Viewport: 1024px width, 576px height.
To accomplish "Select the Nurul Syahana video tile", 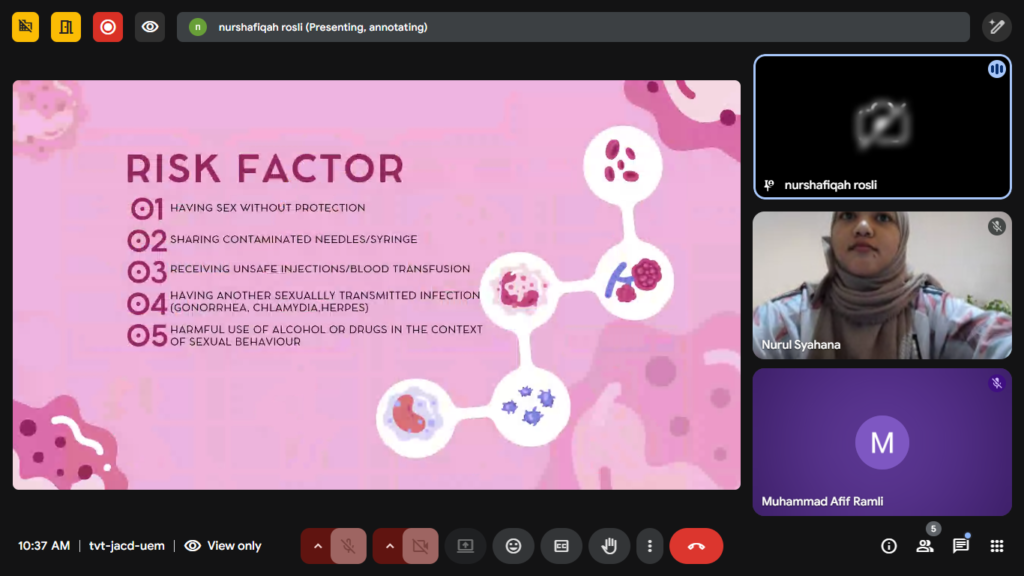I will 881,285.
